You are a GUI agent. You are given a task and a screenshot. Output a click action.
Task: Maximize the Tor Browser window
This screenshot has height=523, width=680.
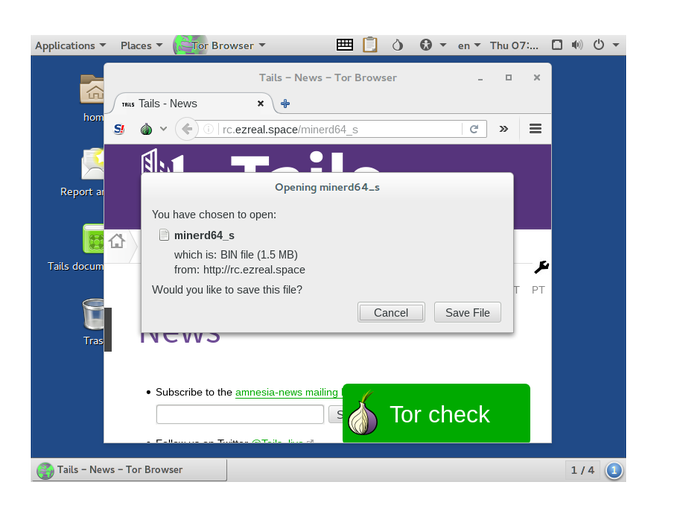click(x=509, y=78)
